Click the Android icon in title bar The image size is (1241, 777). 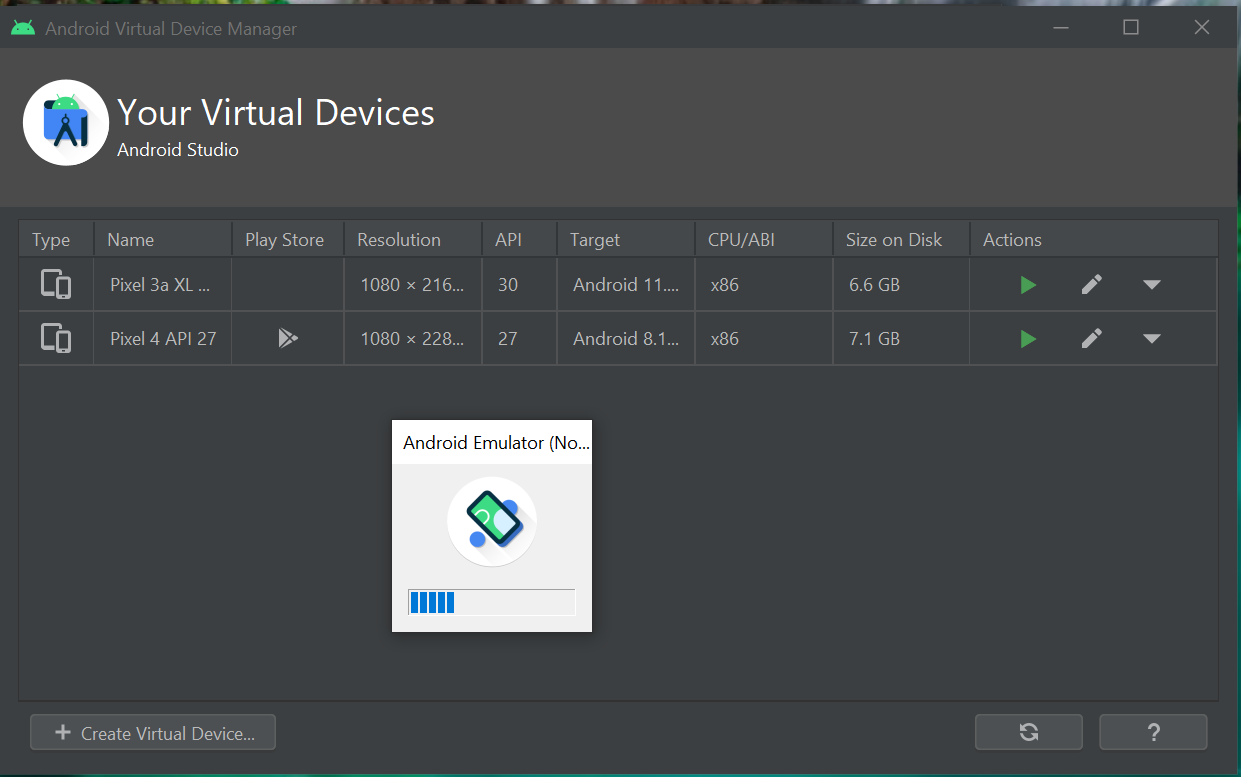[23, 28]
